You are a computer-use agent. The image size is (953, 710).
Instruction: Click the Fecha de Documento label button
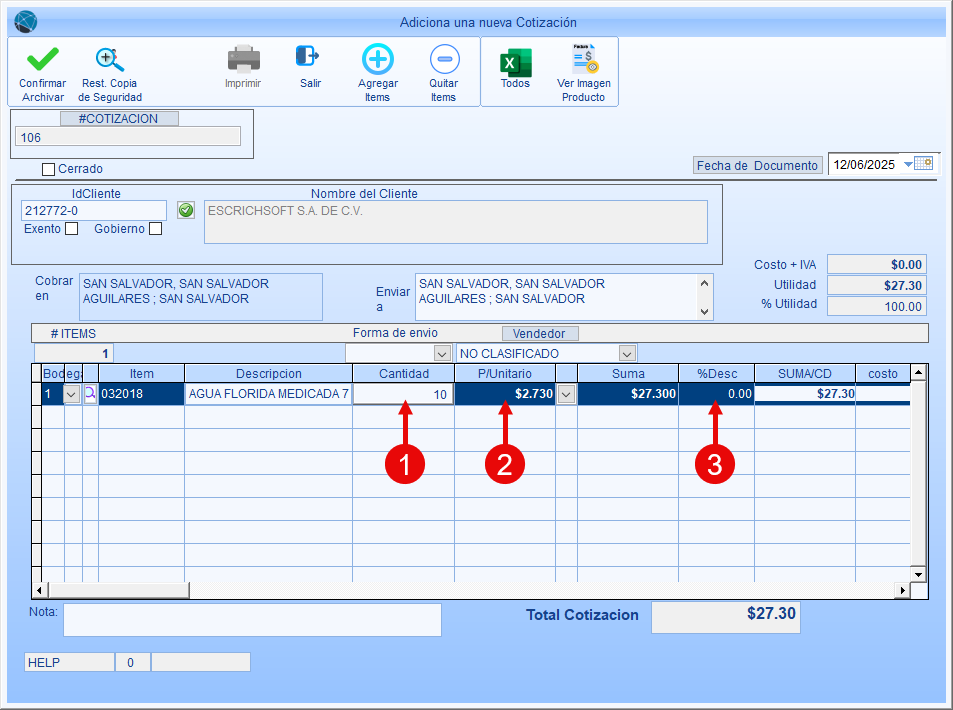(757, 165)
